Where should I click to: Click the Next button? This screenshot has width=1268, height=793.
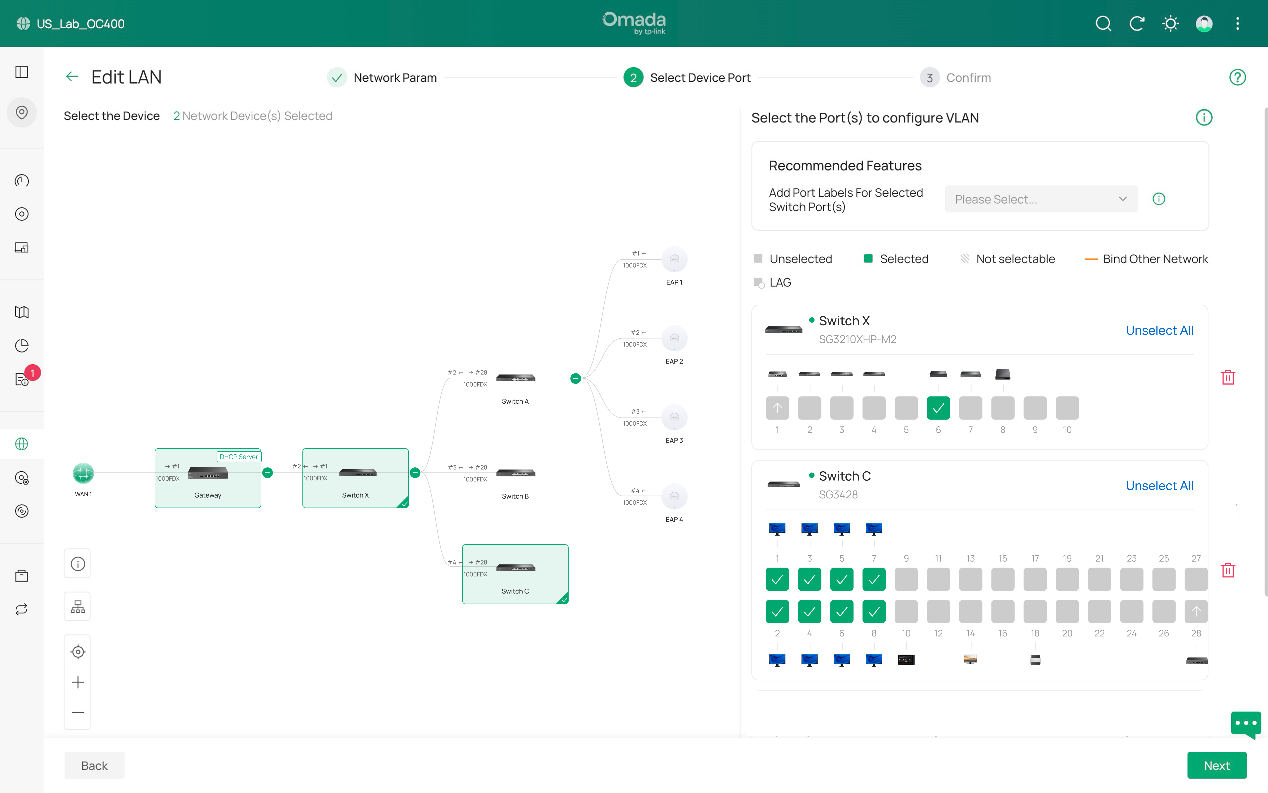1216,765
